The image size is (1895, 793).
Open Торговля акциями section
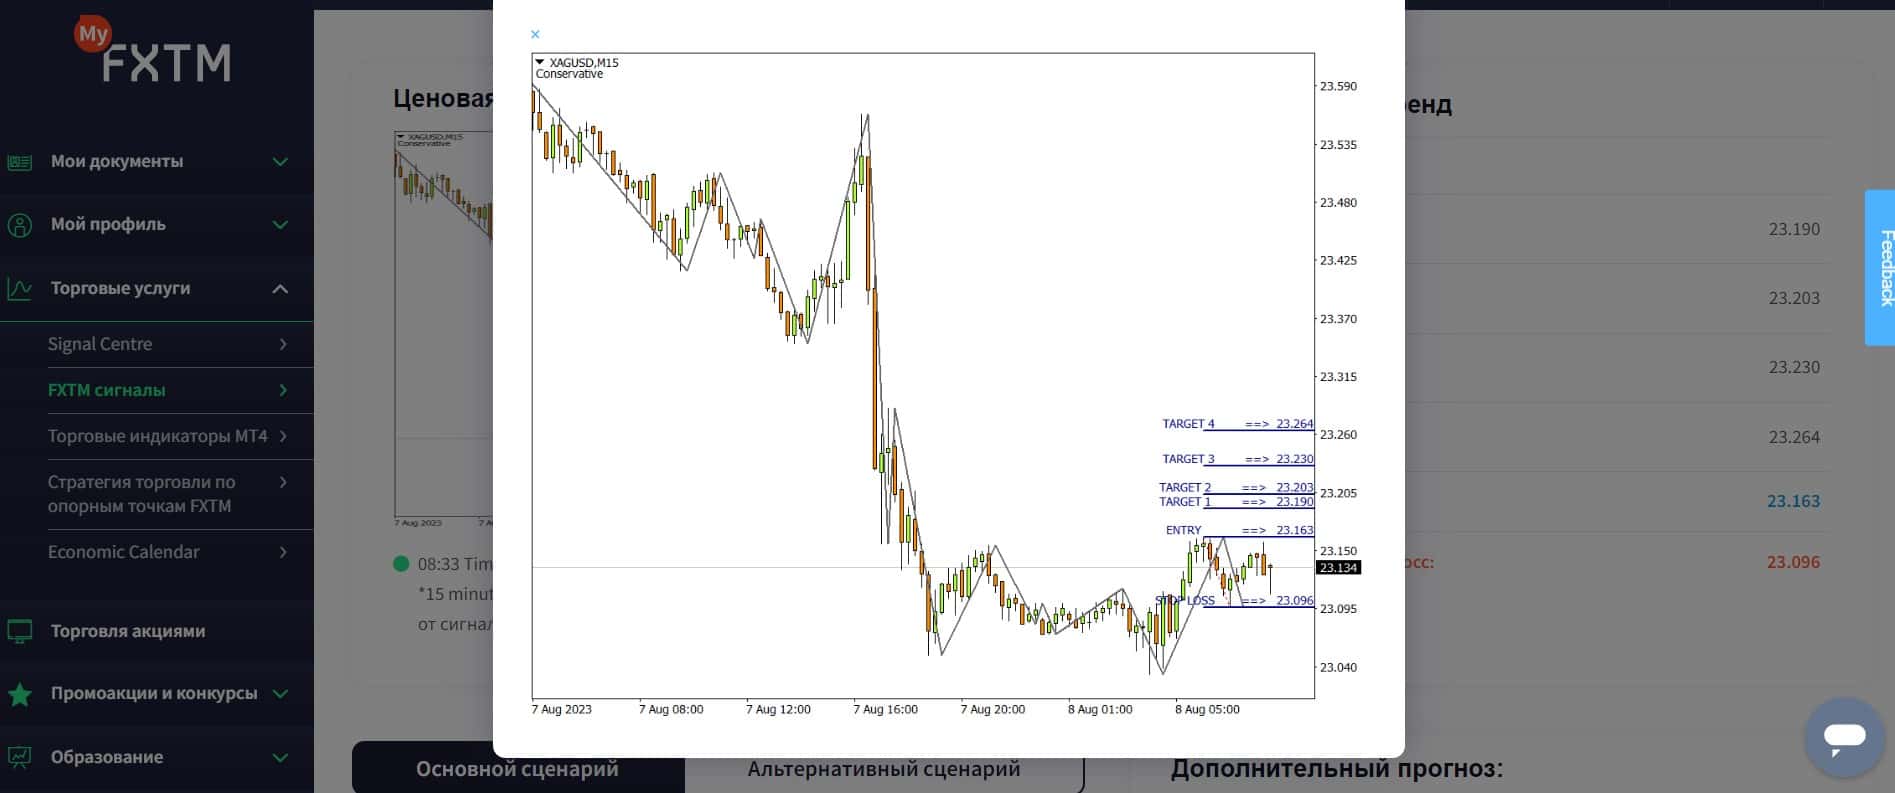coord(128,631)
